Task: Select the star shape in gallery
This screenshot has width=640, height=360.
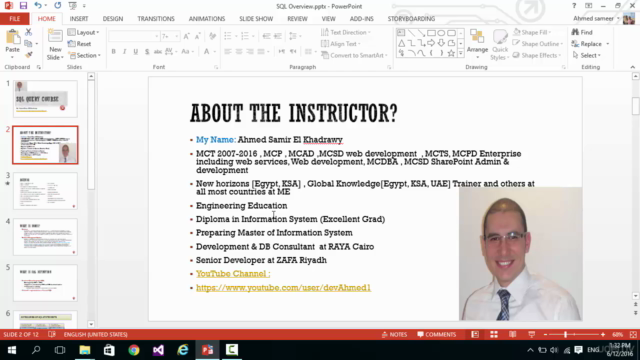Action: pyautogui.click(x=451, y=53)
